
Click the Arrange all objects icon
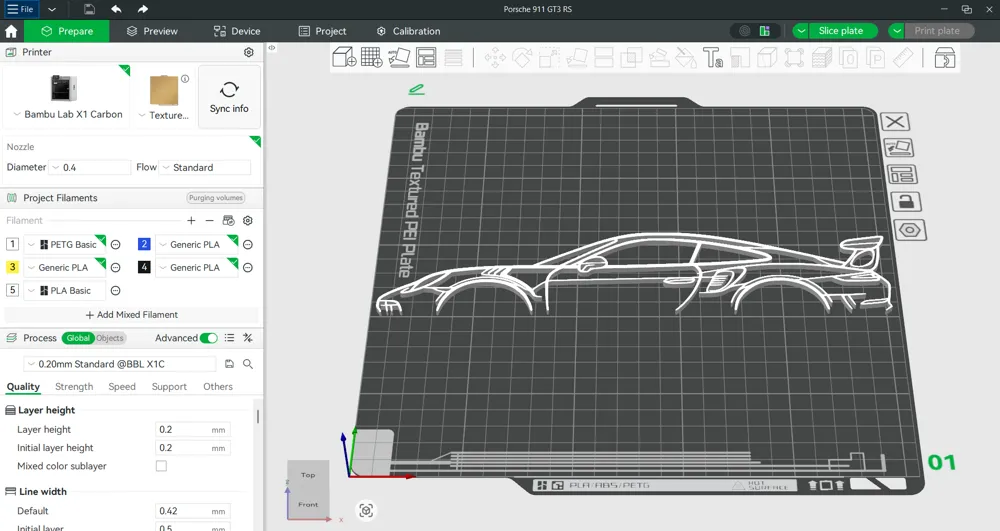[426, 57]
